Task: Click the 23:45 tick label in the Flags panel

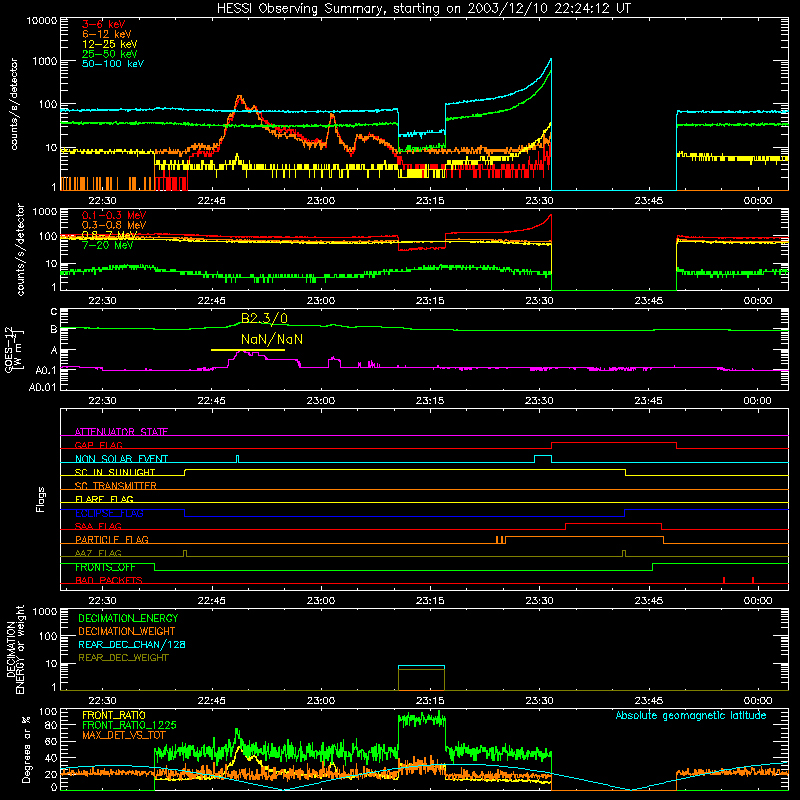Action: (648, 601)
